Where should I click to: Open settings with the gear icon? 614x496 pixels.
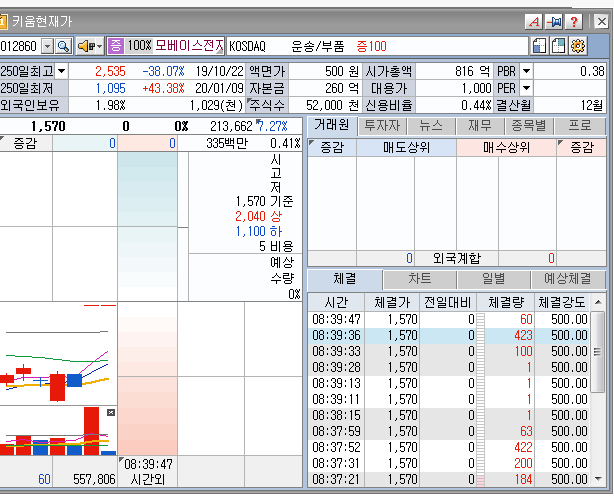578,46
